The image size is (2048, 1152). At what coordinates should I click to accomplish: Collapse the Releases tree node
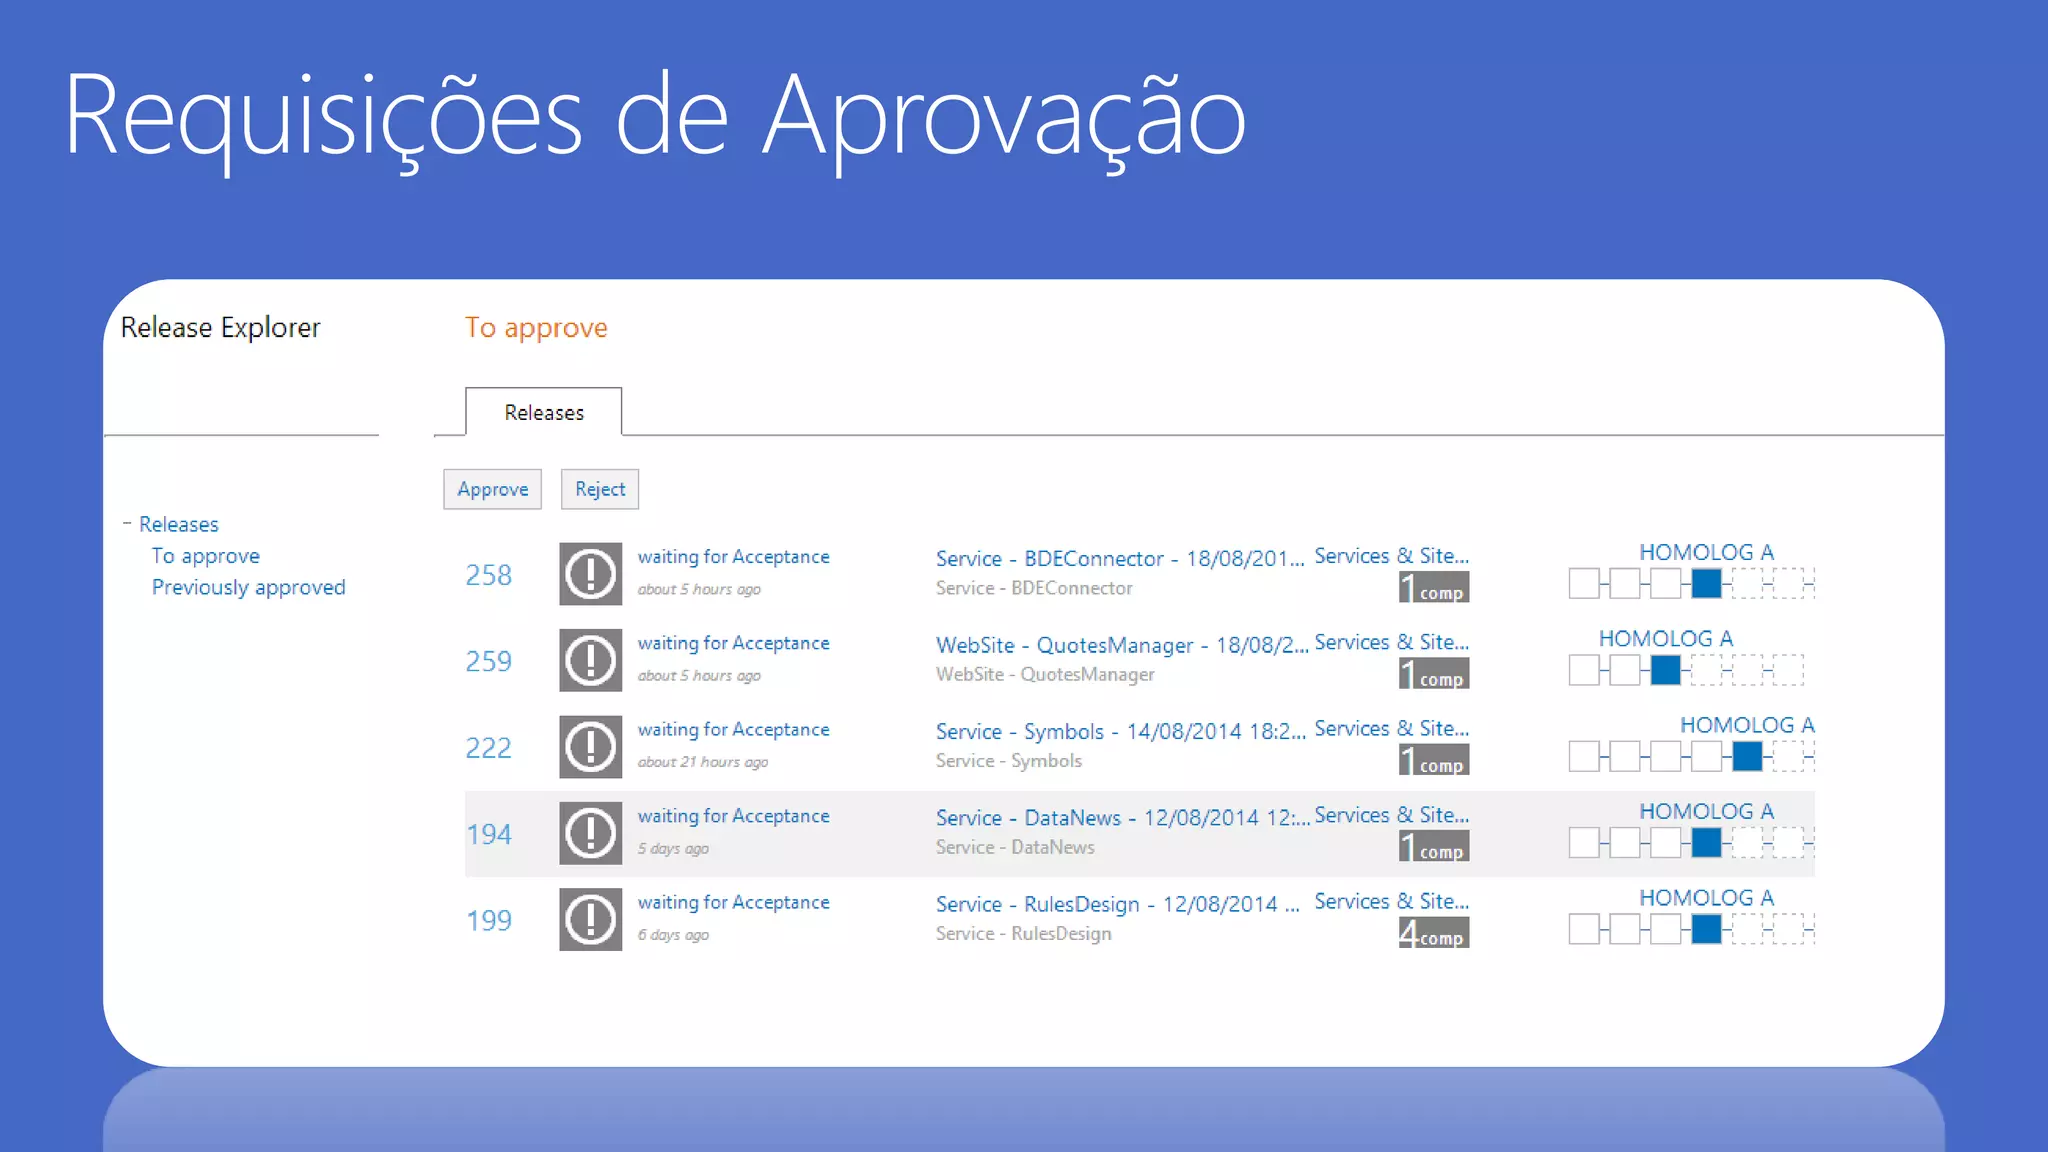127,523
